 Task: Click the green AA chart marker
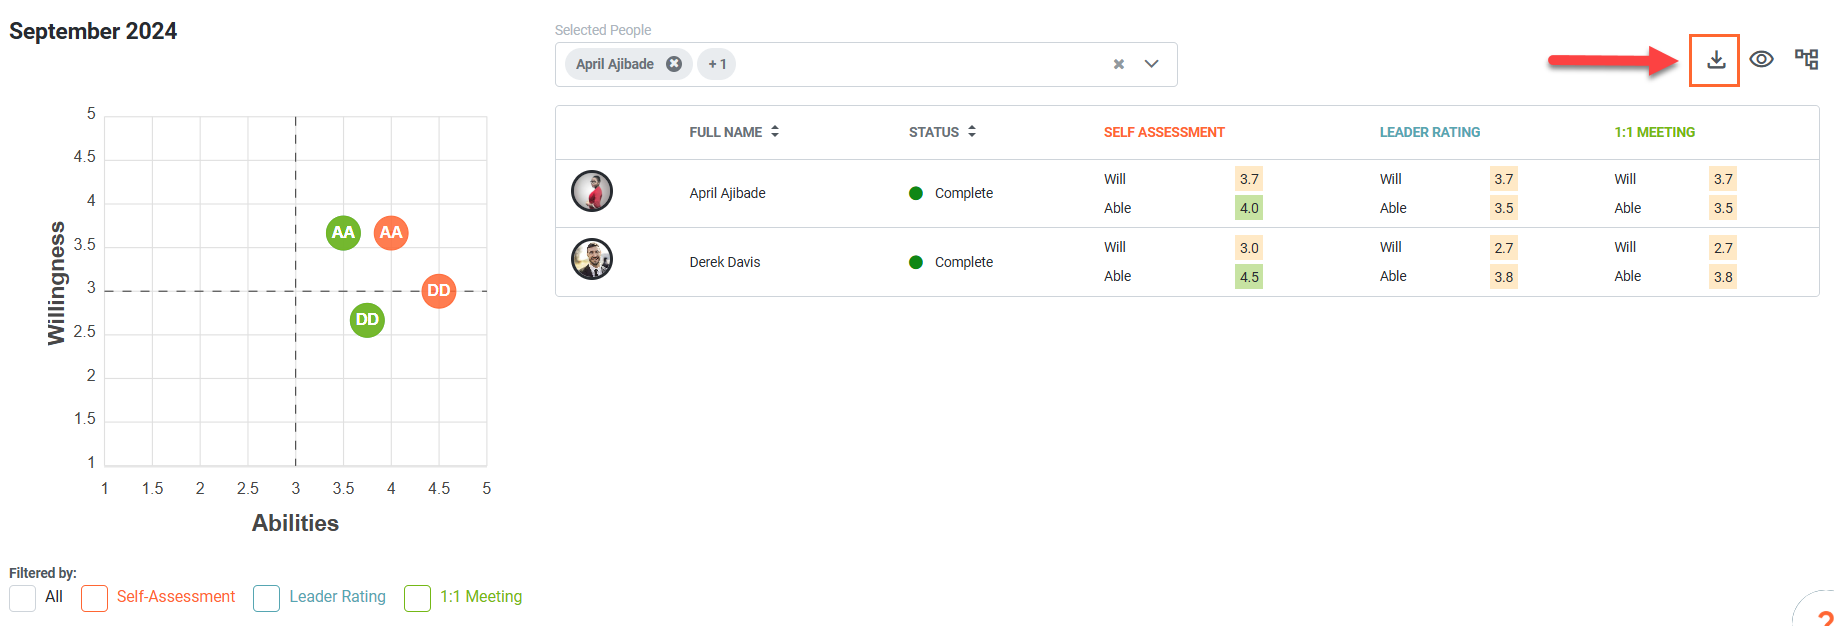(343, 233)
